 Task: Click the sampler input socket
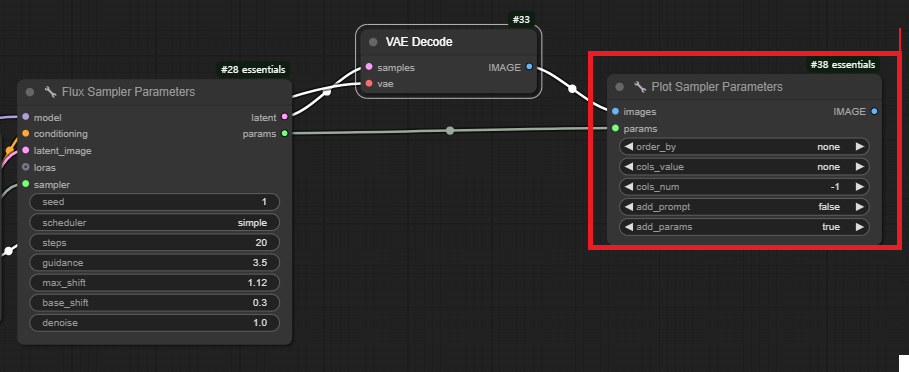pos(26,184)
